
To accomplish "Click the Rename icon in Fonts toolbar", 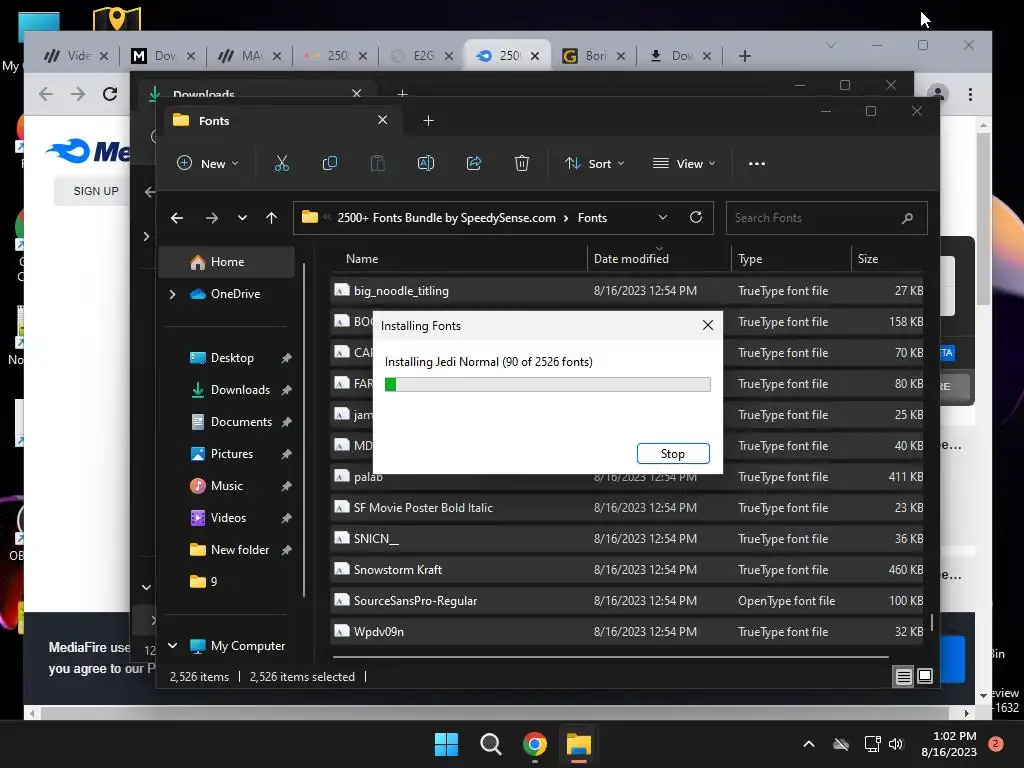I will [x=426, y=163].
